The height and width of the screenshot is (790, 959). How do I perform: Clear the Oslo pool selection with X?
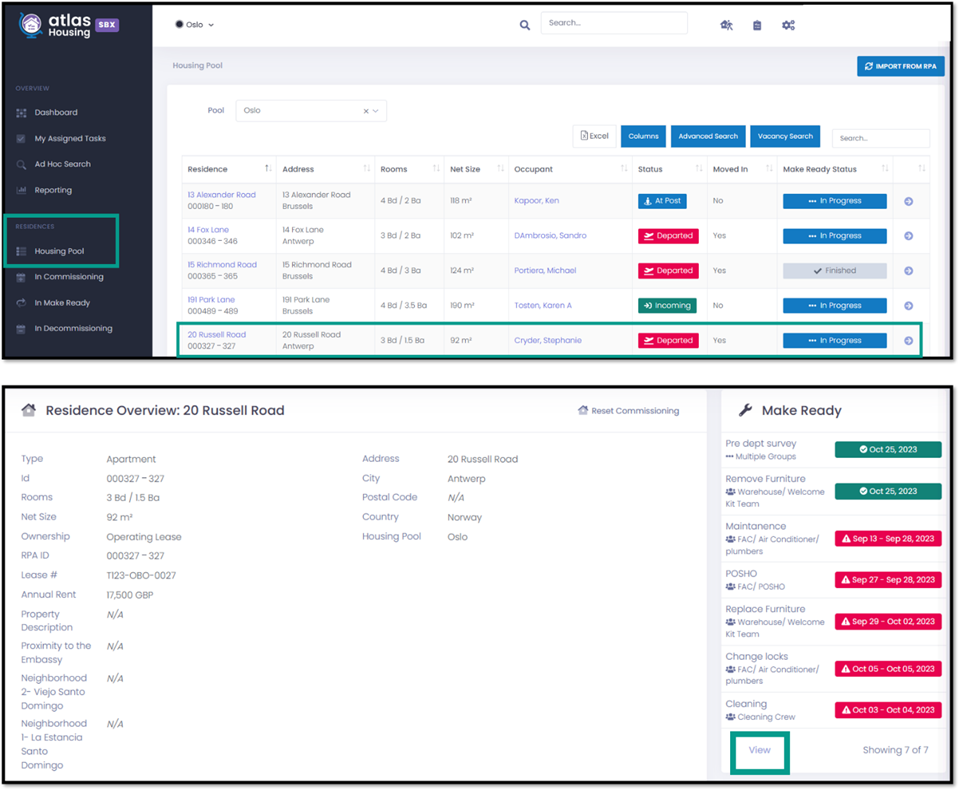(x=366, y=111)
